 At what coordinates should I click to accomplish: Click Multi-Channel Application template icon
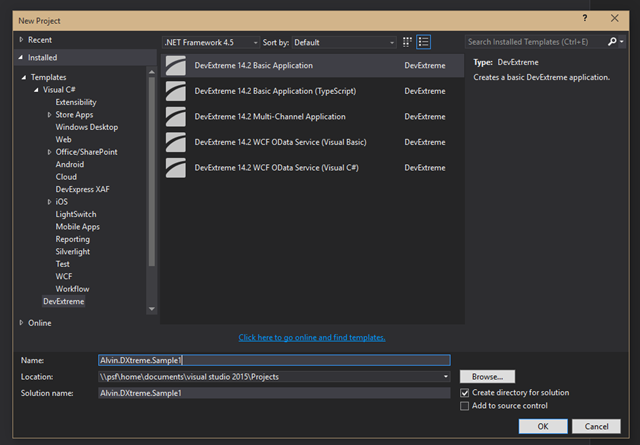[176, 117]
